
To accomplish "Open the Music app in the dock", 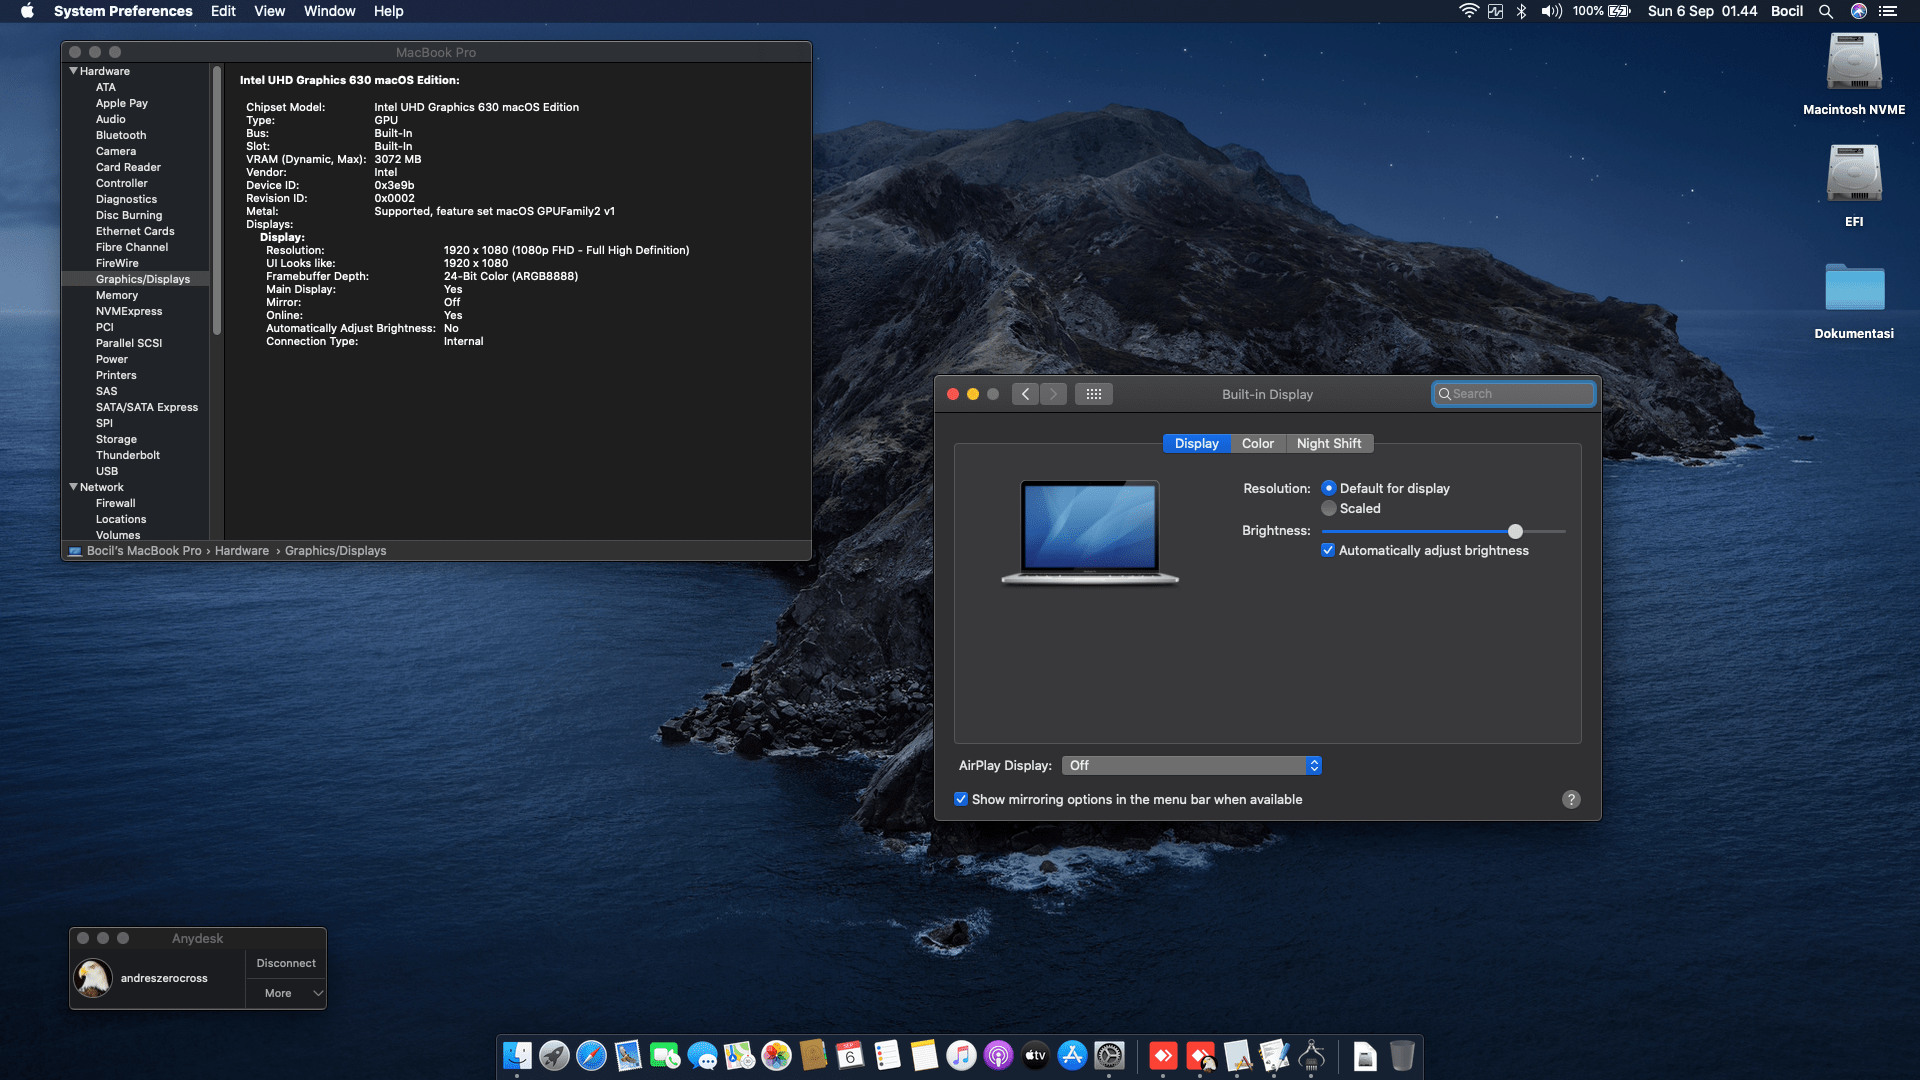I will tap(961, 1055).
